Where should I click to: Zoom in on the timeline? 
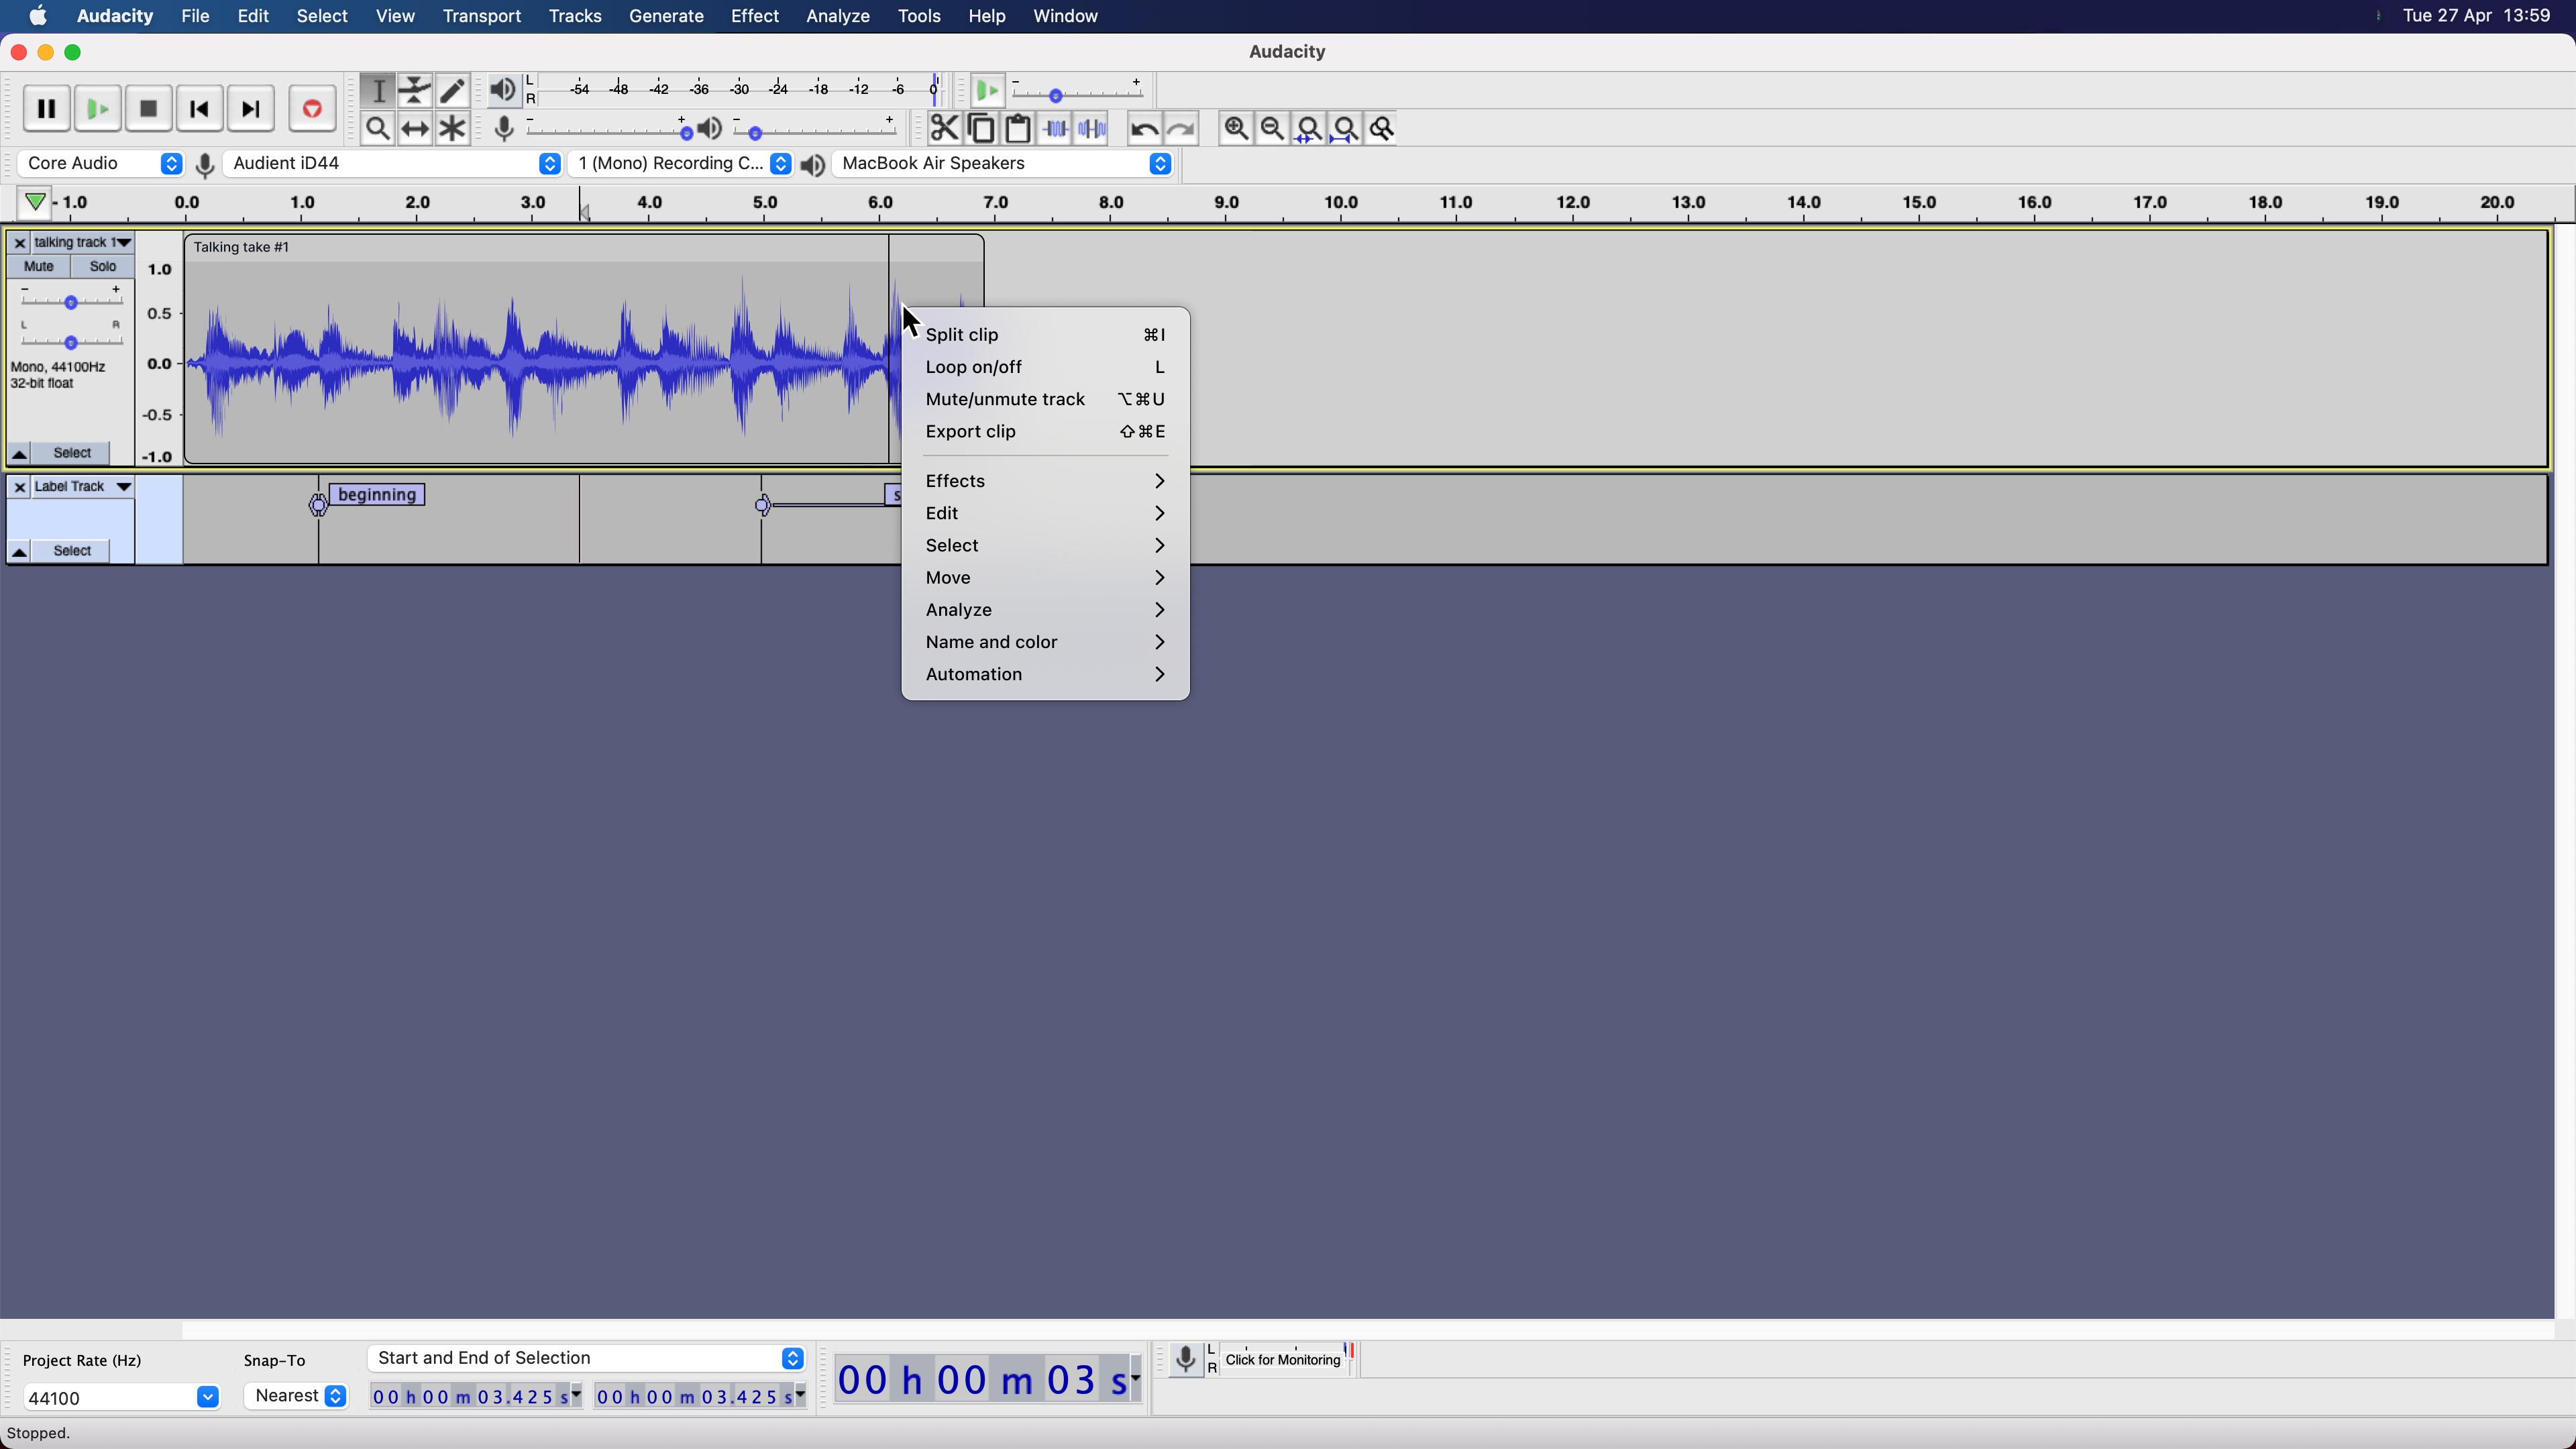click(1237, 128)
